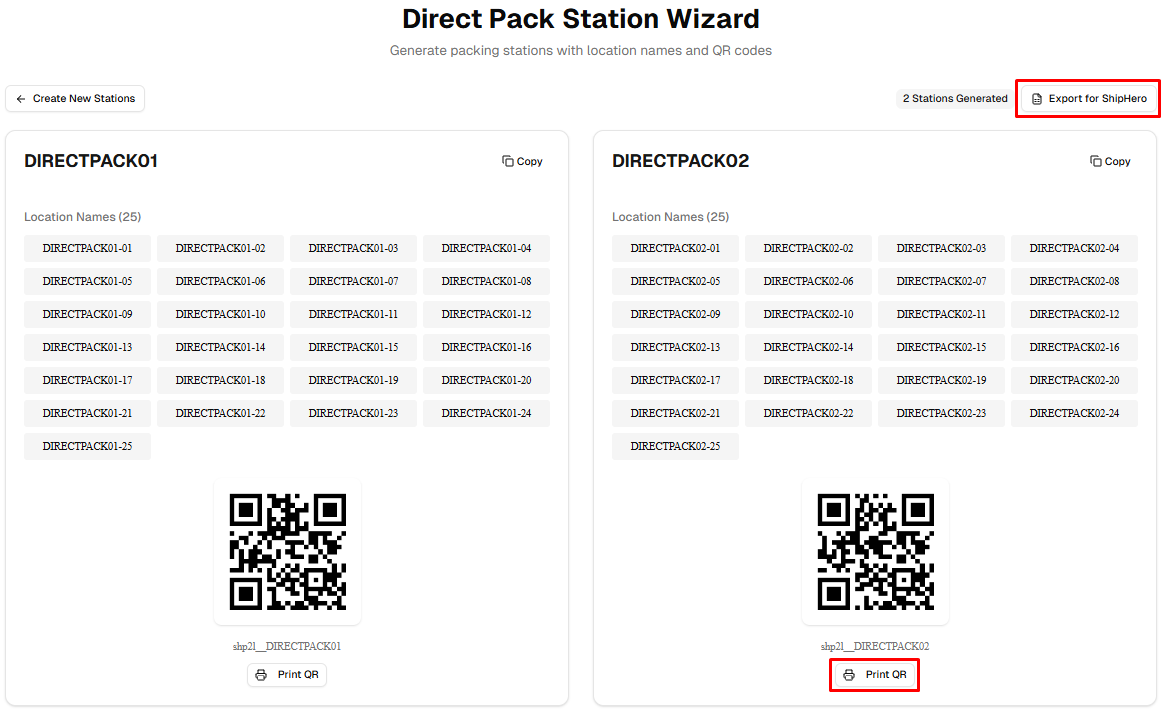Click the DIRECTPACK01 QR code image
This screenshot has height=710, width=1163.
[287, 551]
